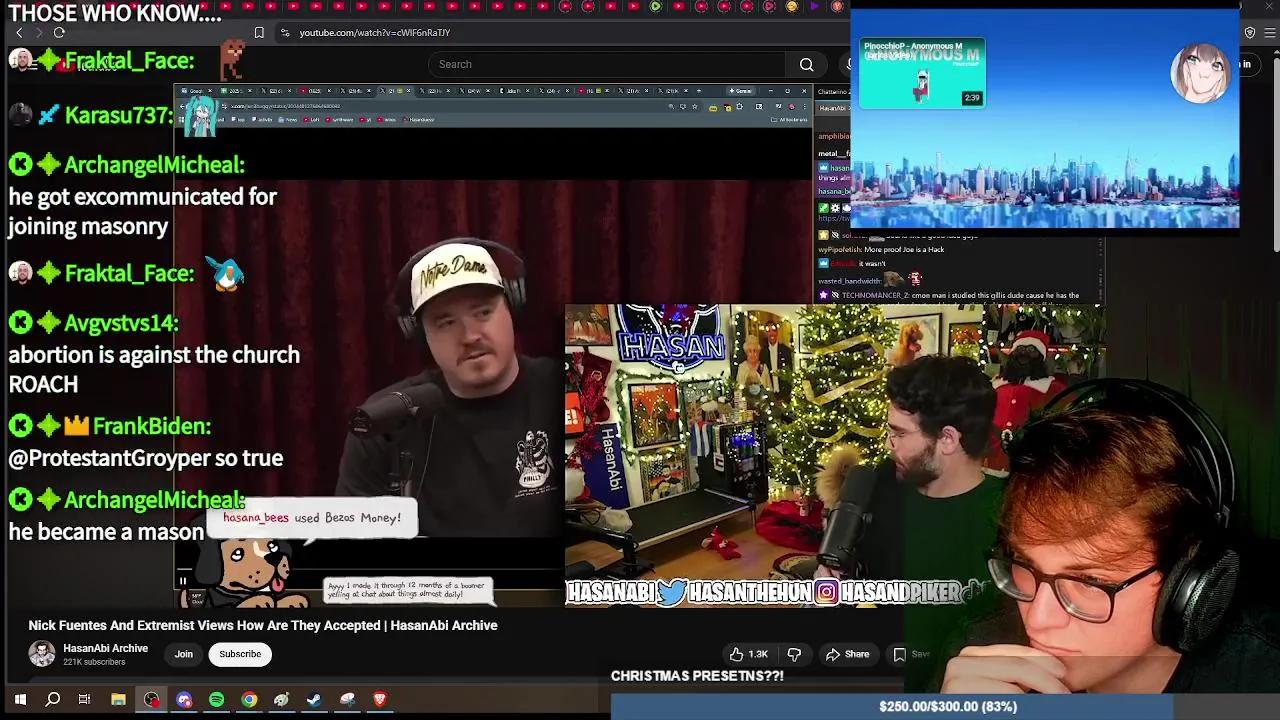Share the HasanAbi Archive video
Viewport: 1280px width, 720px height.
point(847,654)
